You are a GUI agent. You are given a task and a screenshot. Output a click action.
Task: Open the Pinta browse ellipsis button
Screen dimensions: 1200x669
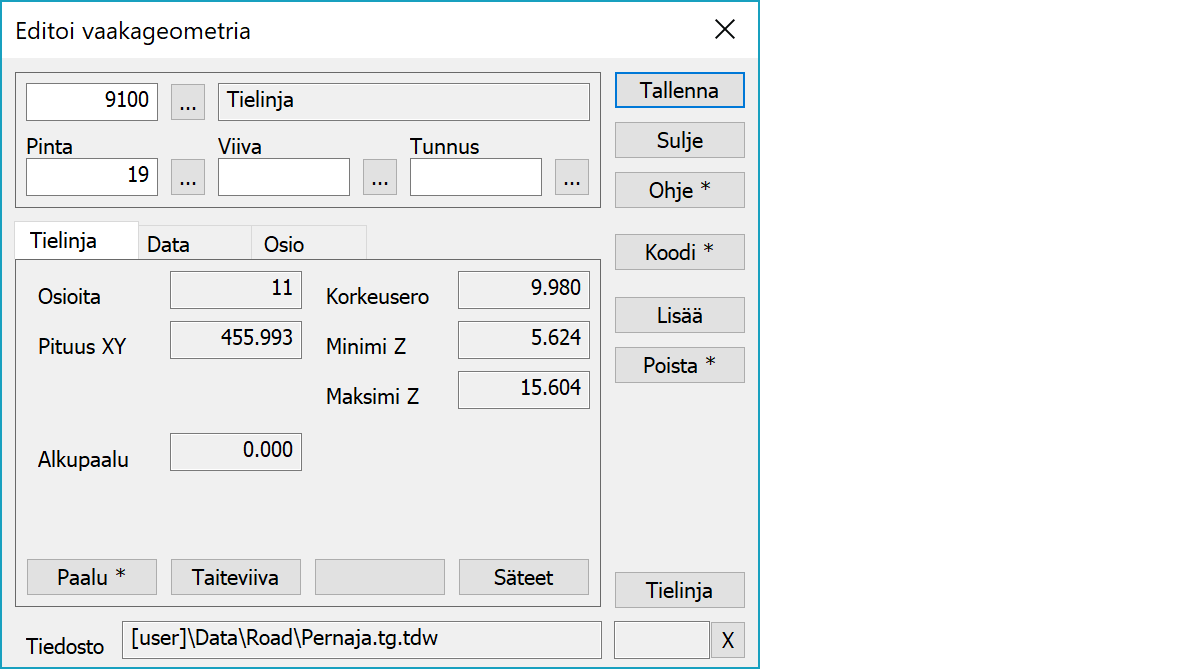pos(188,177)
